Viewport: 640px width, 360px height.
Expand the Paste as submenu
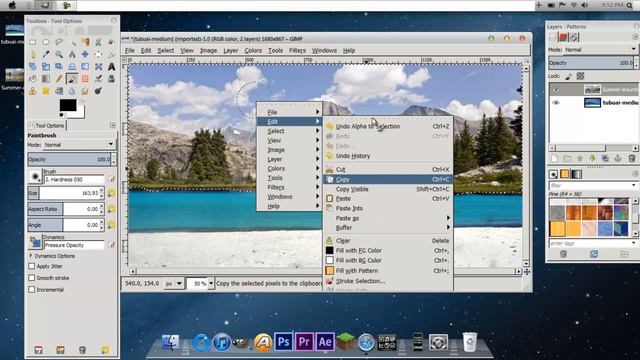[x=388, y=218]
